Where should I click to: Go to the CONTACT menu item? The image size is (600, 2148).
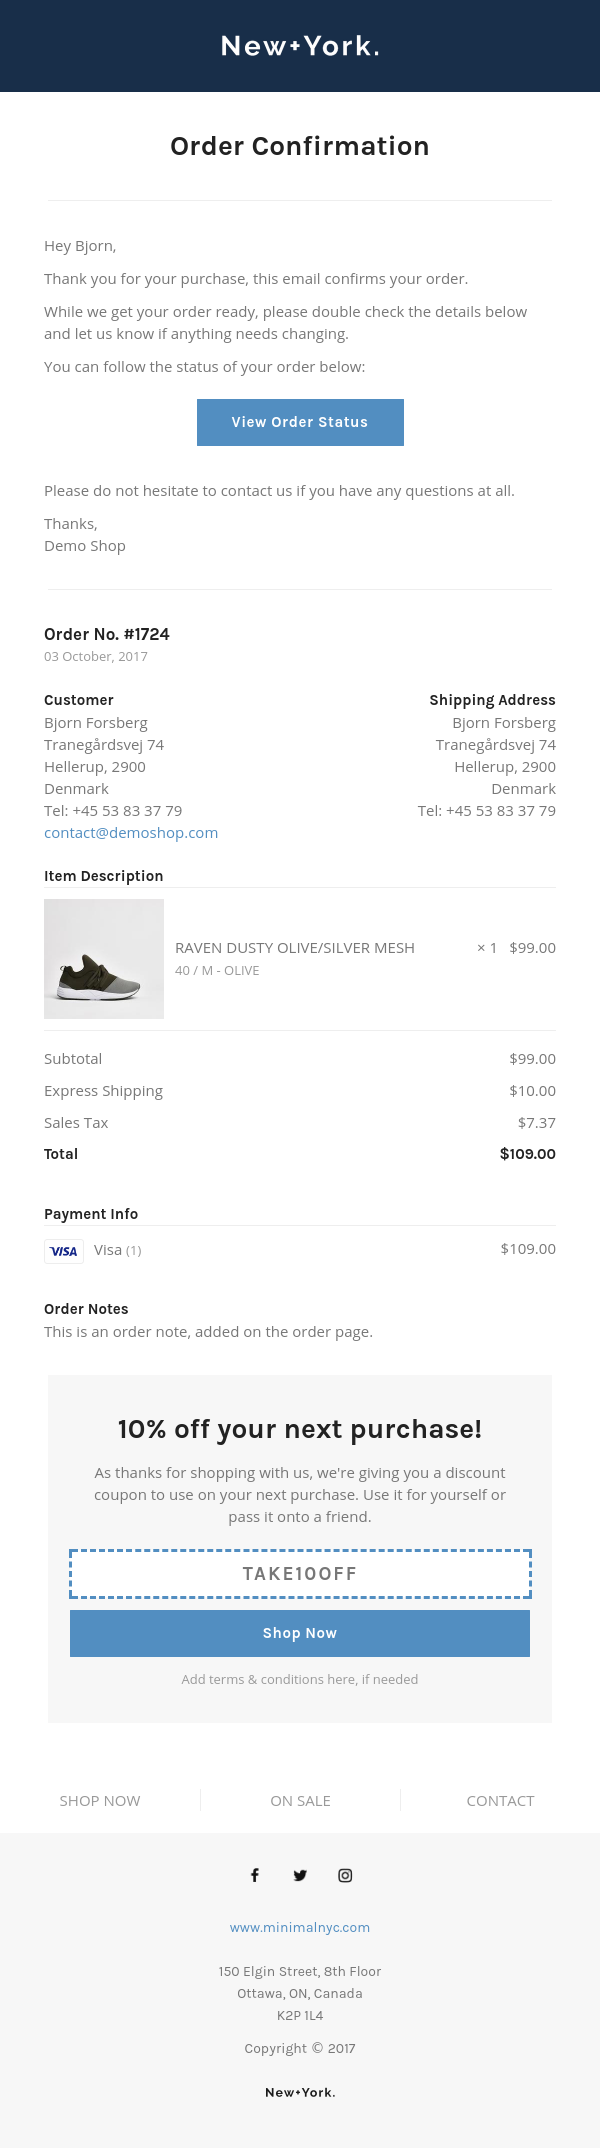(x=500, y=1800)
